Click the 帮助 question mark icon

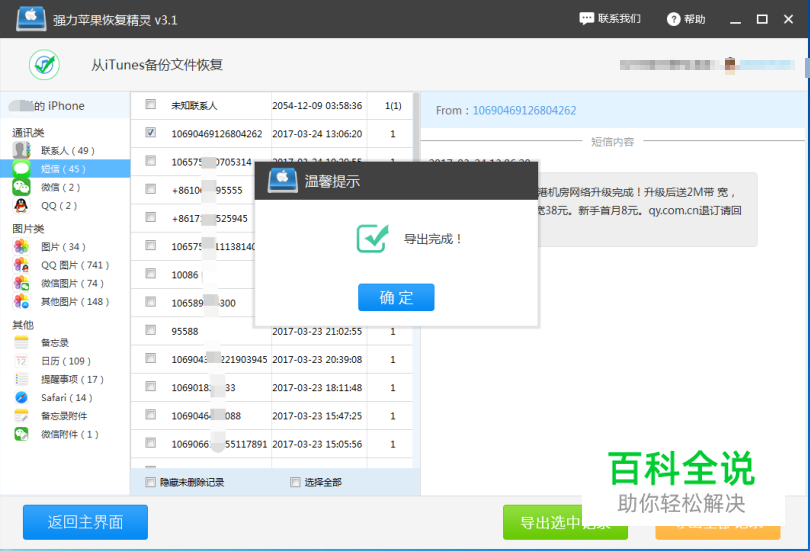[x=673, y=19]
